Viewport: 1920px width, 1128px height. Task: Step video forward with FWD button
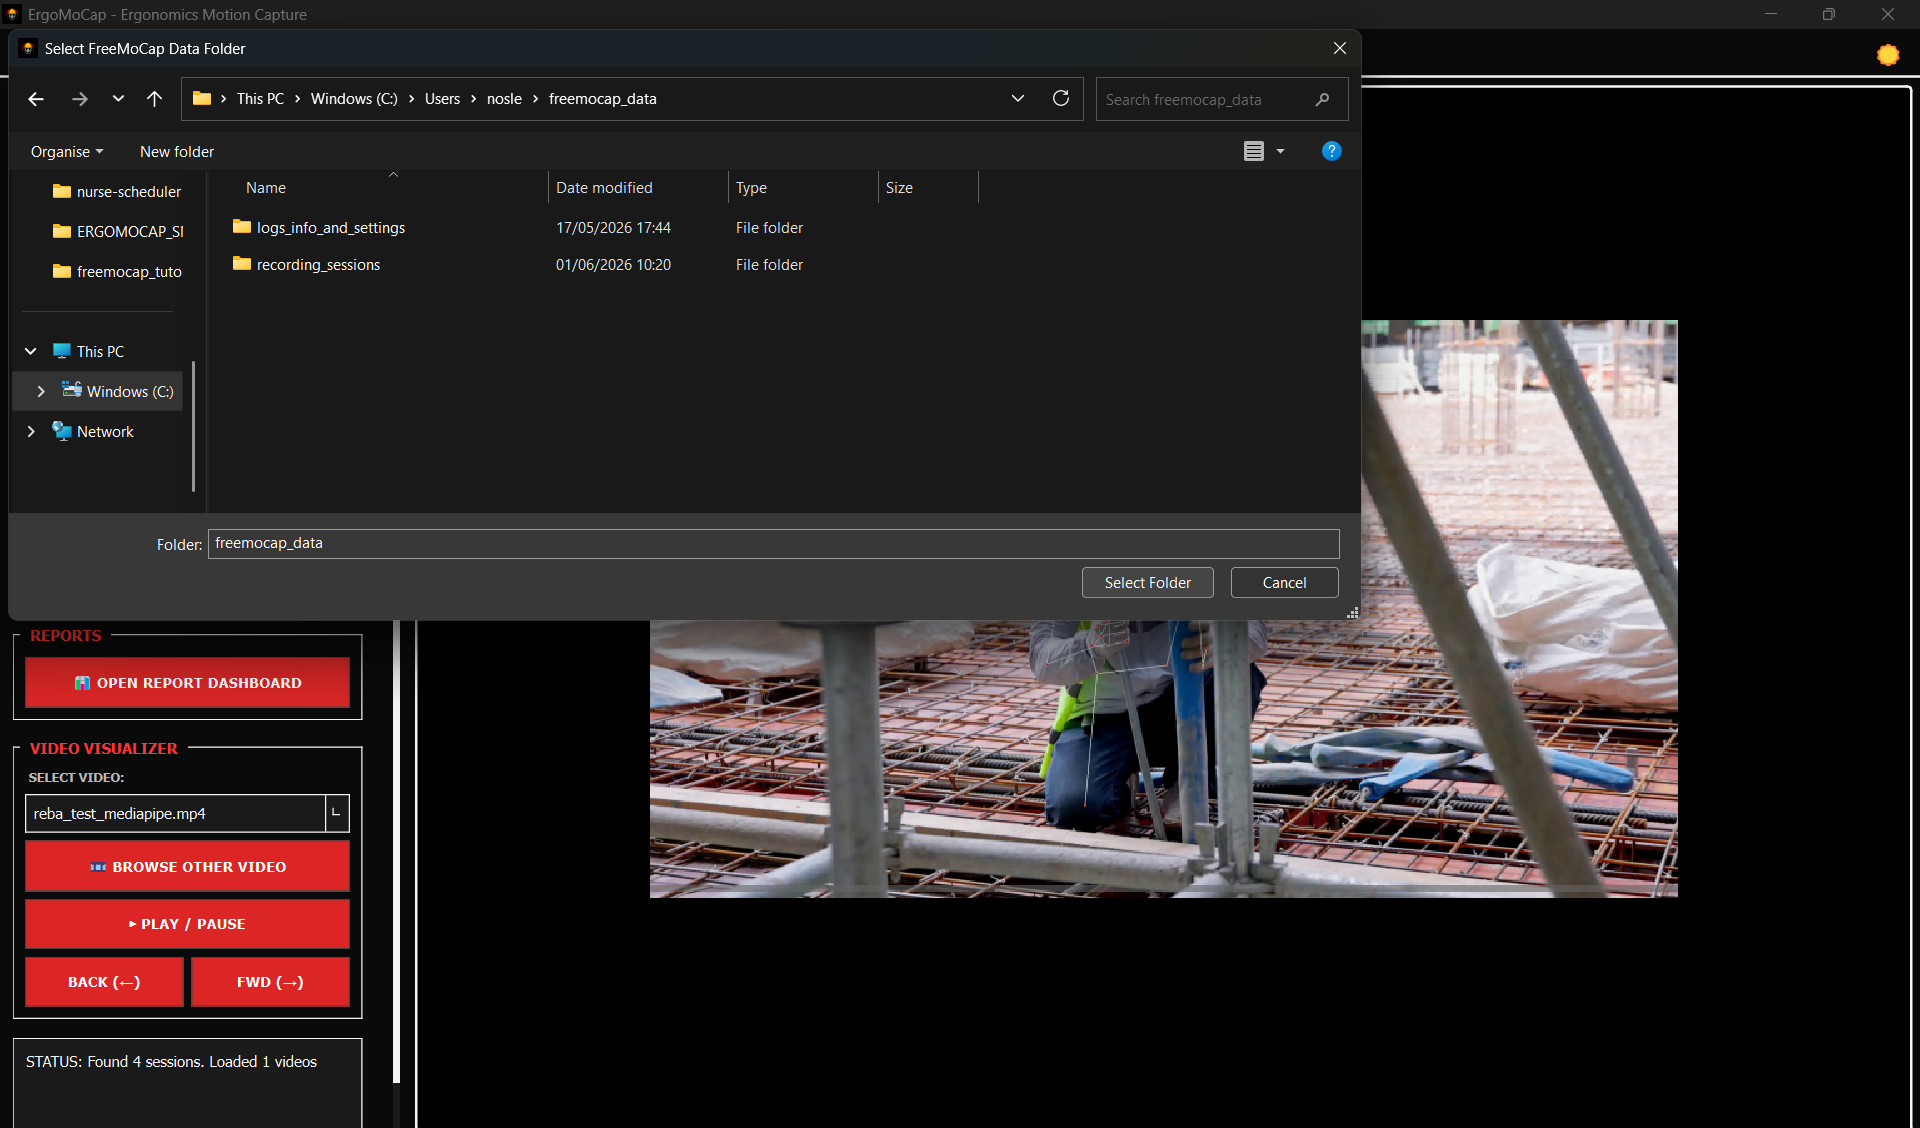point(270,982)
